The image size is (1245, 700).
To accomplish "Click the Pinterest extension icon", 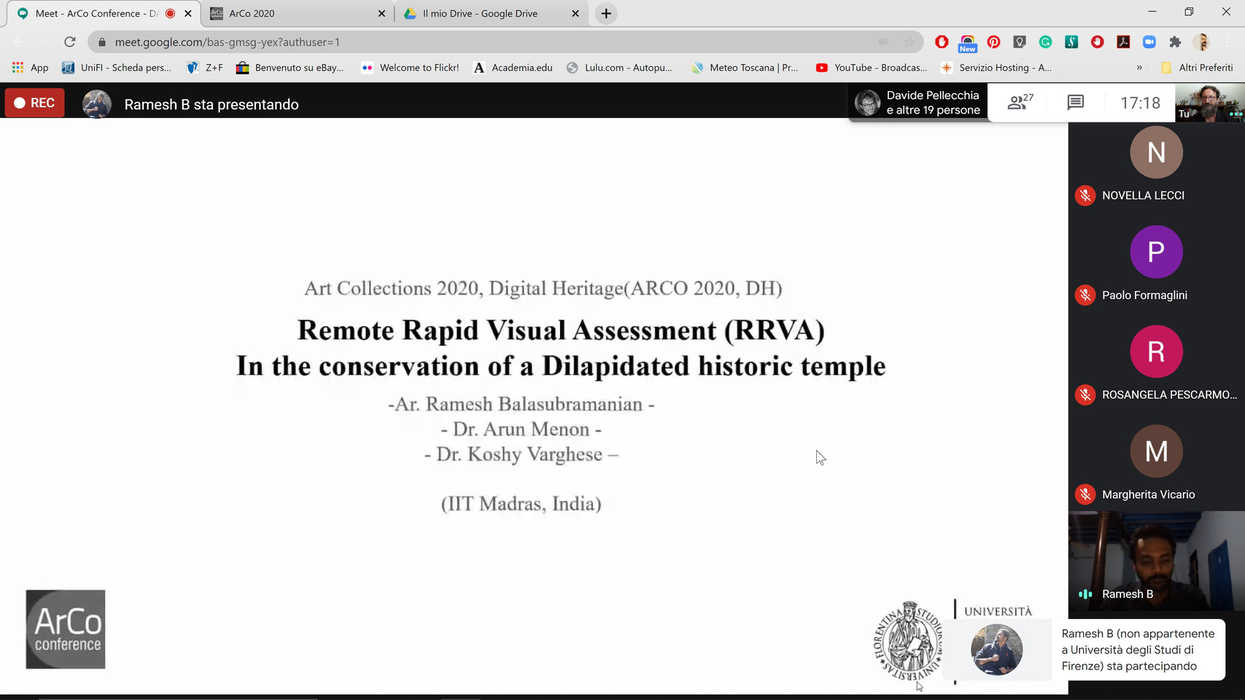I will pos(993,42).
